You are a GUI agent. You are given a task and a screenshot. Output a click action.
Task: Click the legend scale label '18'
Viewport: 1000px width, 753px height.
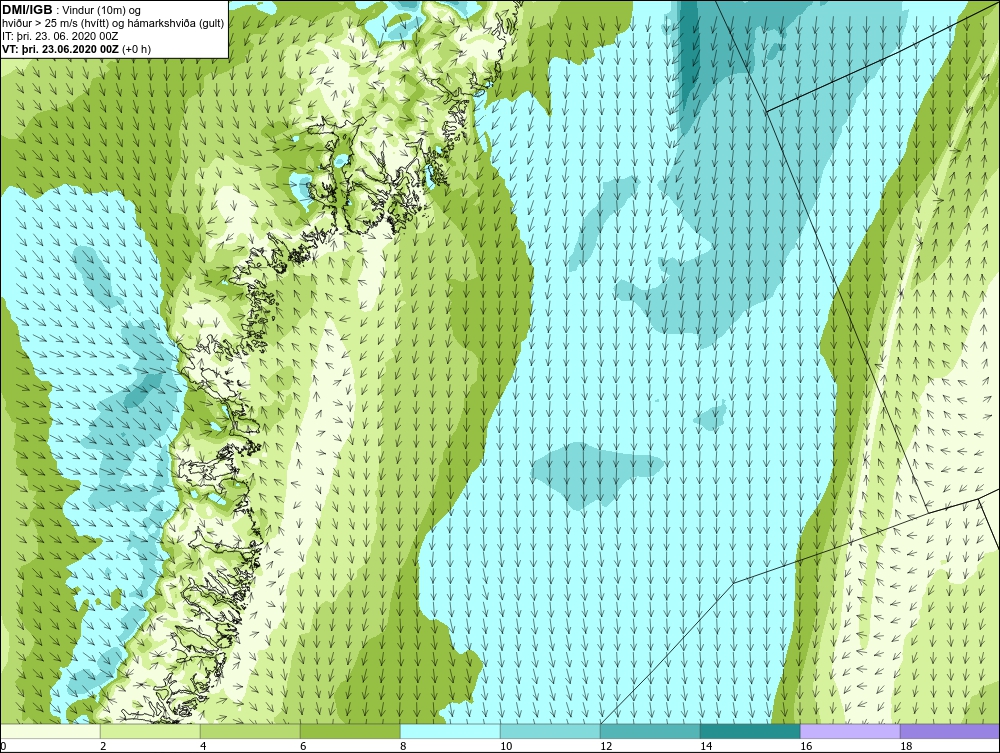click(x=906, y=746)
